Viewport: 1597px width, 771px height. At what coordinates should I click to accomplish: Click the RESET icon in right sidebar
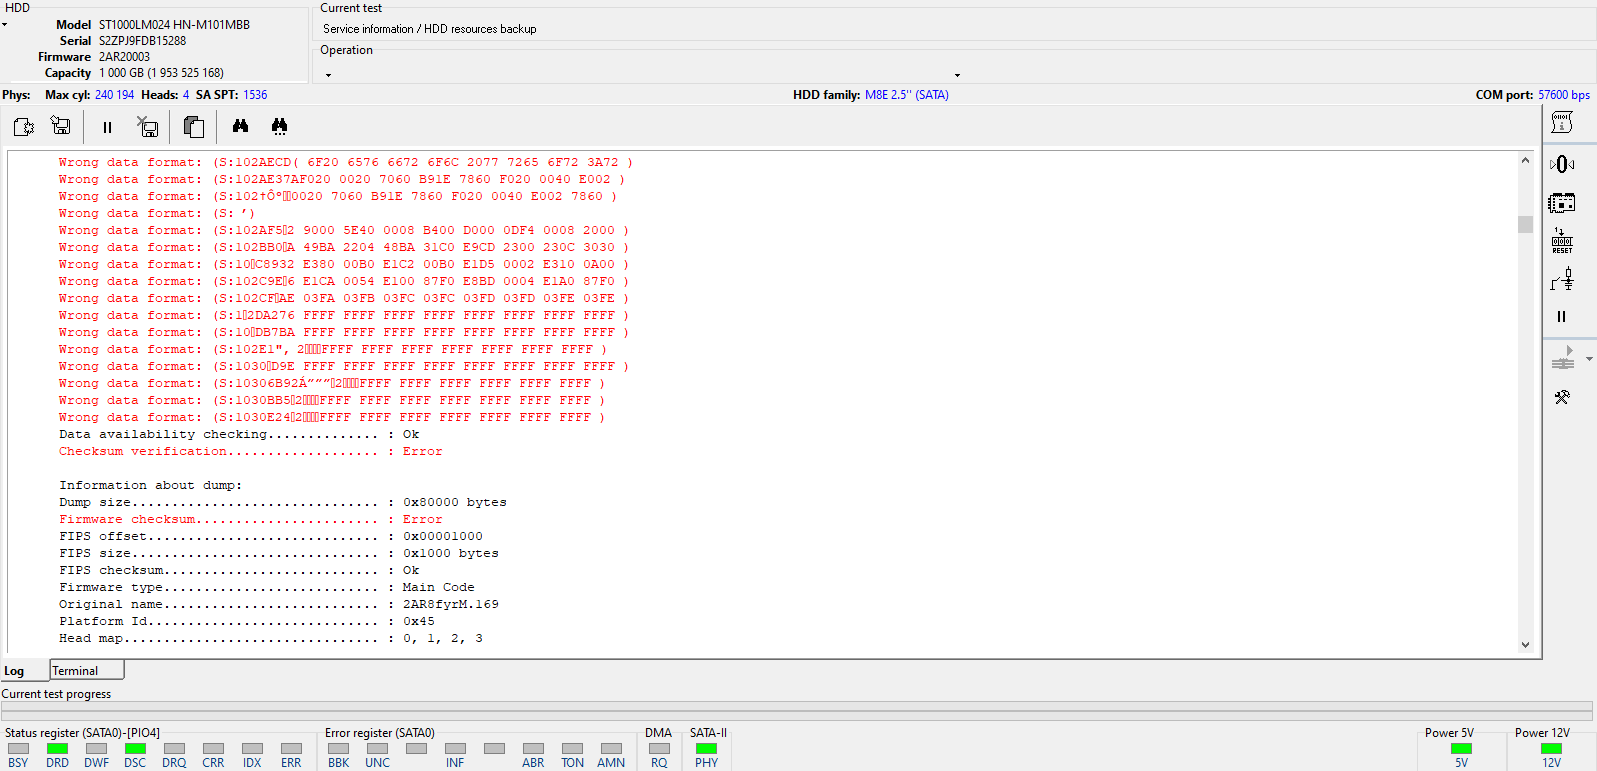(1562, 240)
